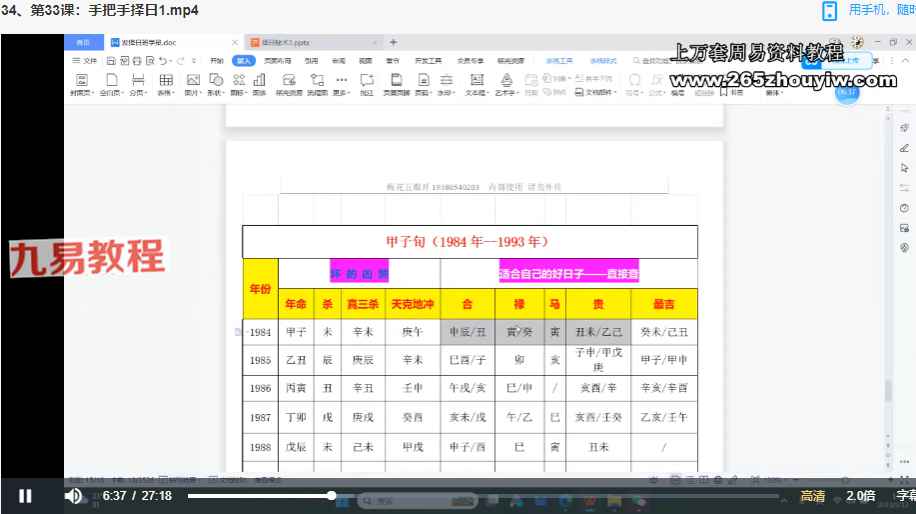Click the Redo arrow
The height and width of the screenshot is (514, 916).
[181, 61]
